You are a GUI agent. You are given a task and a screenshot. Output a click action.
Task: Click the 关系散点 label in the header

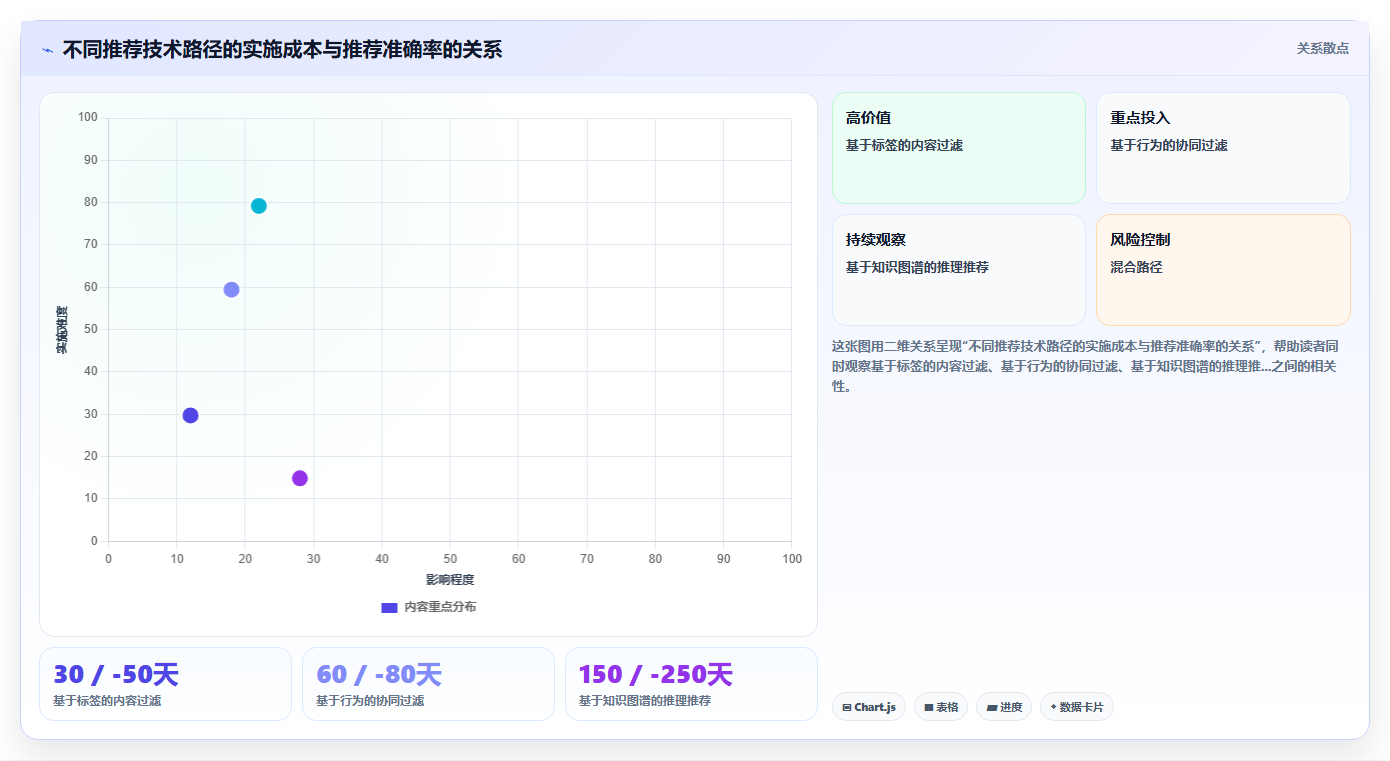pyautogui.click(x=1323, y=48)
